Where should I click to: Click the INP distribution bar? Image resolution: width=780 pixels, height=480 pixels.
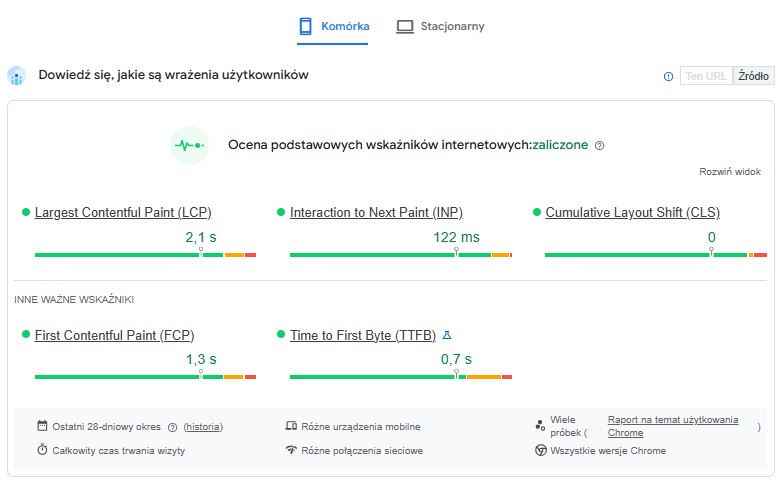(x=401, y=255)
